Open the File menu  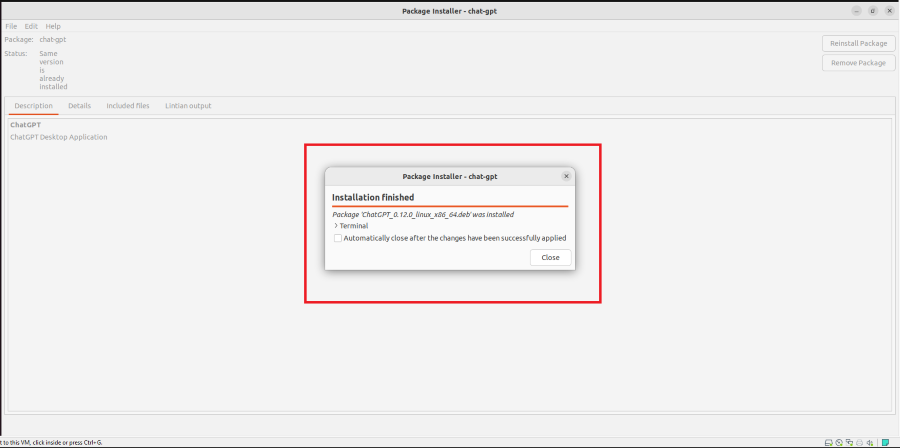tap(11, 26)
